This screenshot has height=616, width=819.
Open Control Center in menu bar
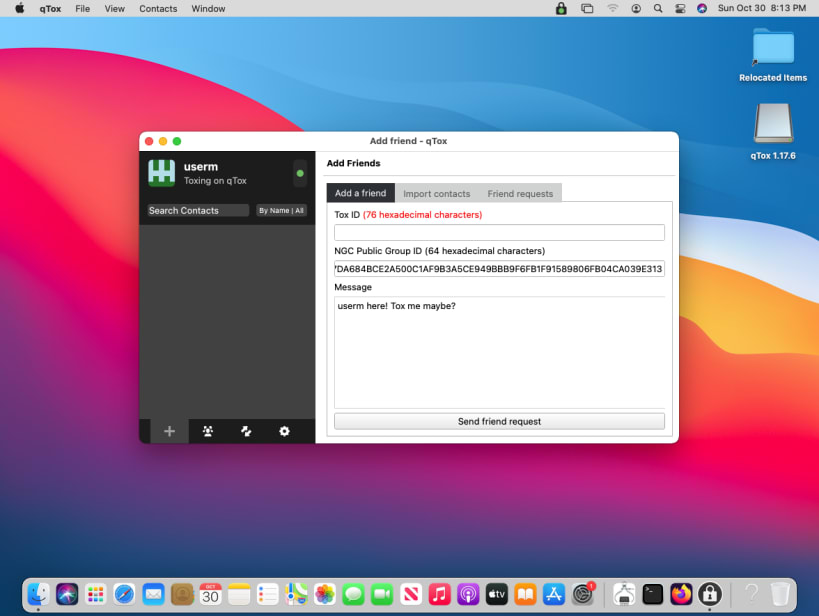[680, 8]
